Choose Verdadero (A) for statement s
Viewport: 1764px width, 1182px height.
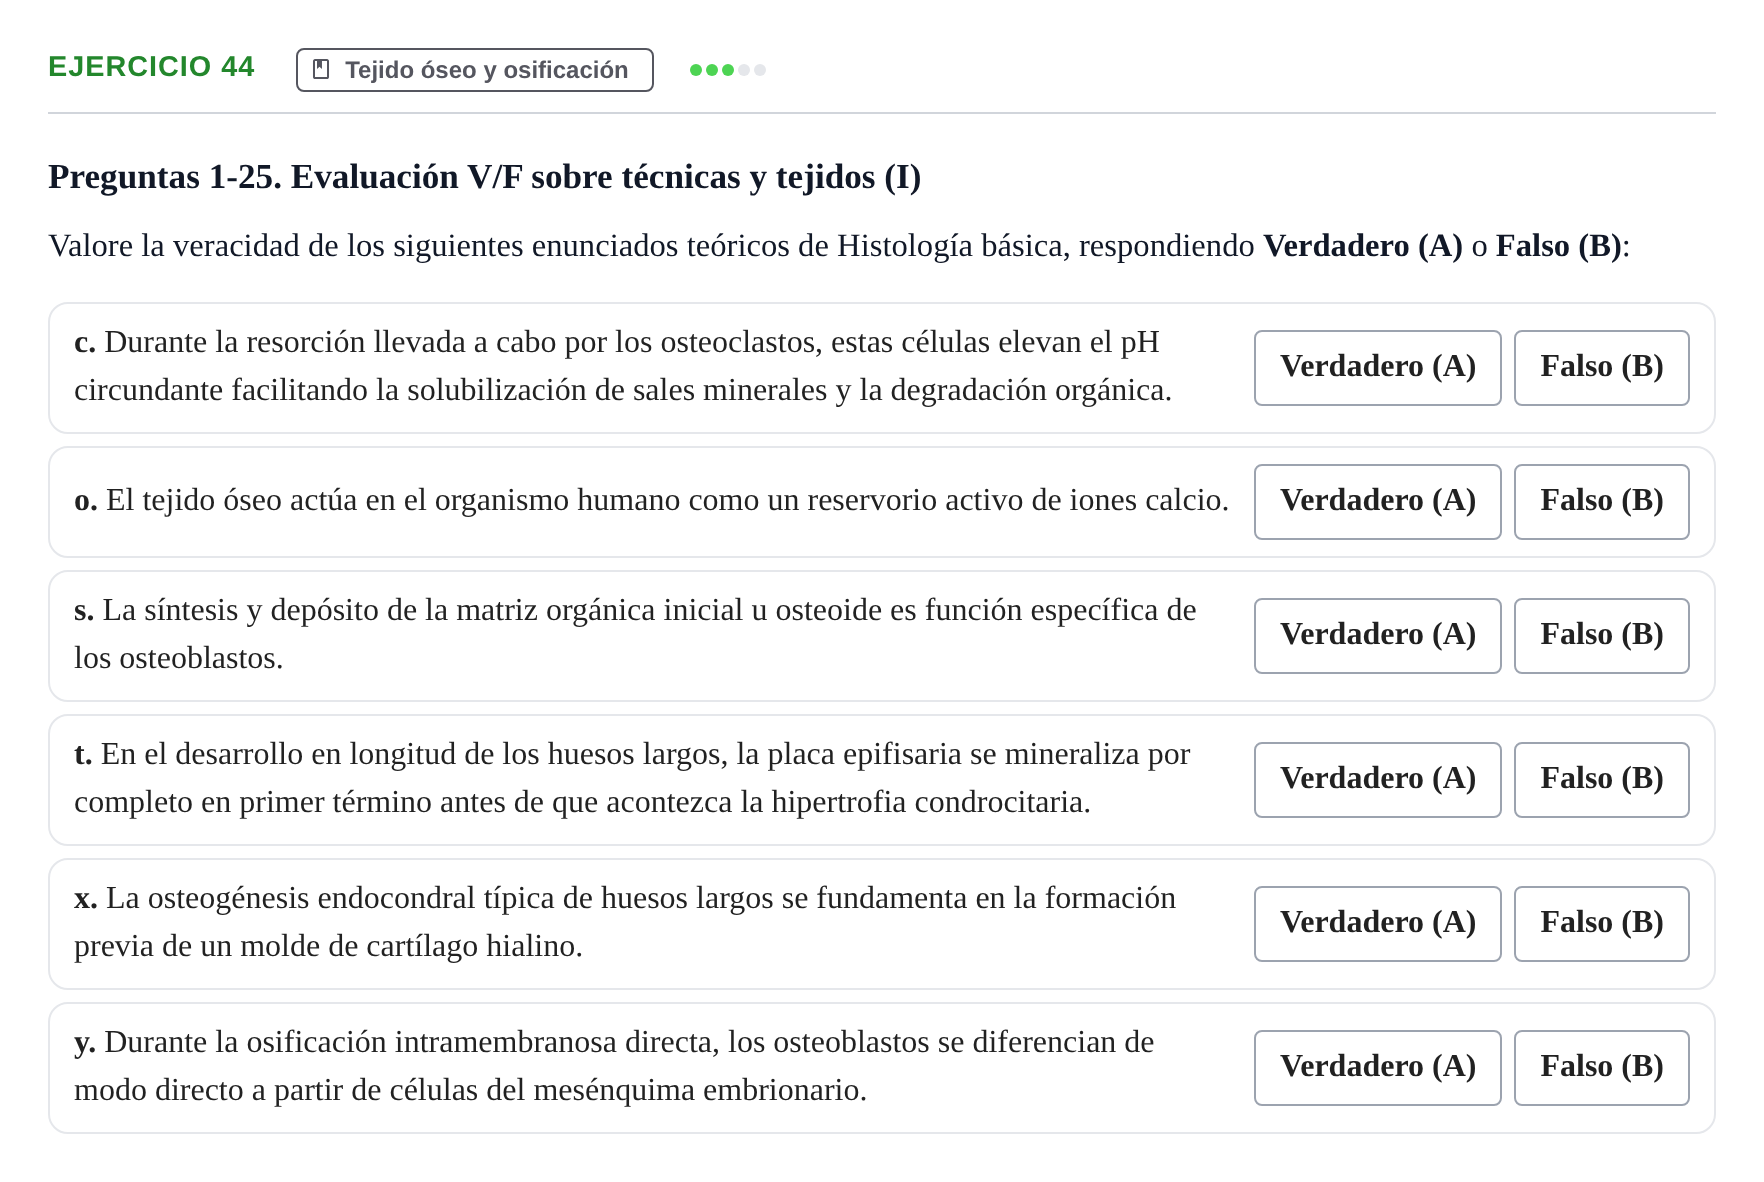click(1378, 636)
